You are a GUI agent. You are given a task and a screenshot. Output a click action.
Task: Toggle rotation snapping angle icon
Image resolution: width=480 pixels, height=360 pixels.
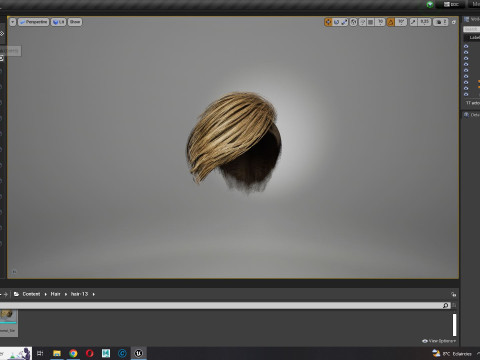point(391,22)
